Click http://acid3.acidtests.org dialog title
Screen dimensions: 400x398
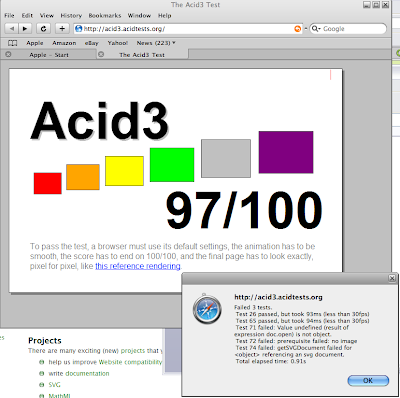coord(278,297)
